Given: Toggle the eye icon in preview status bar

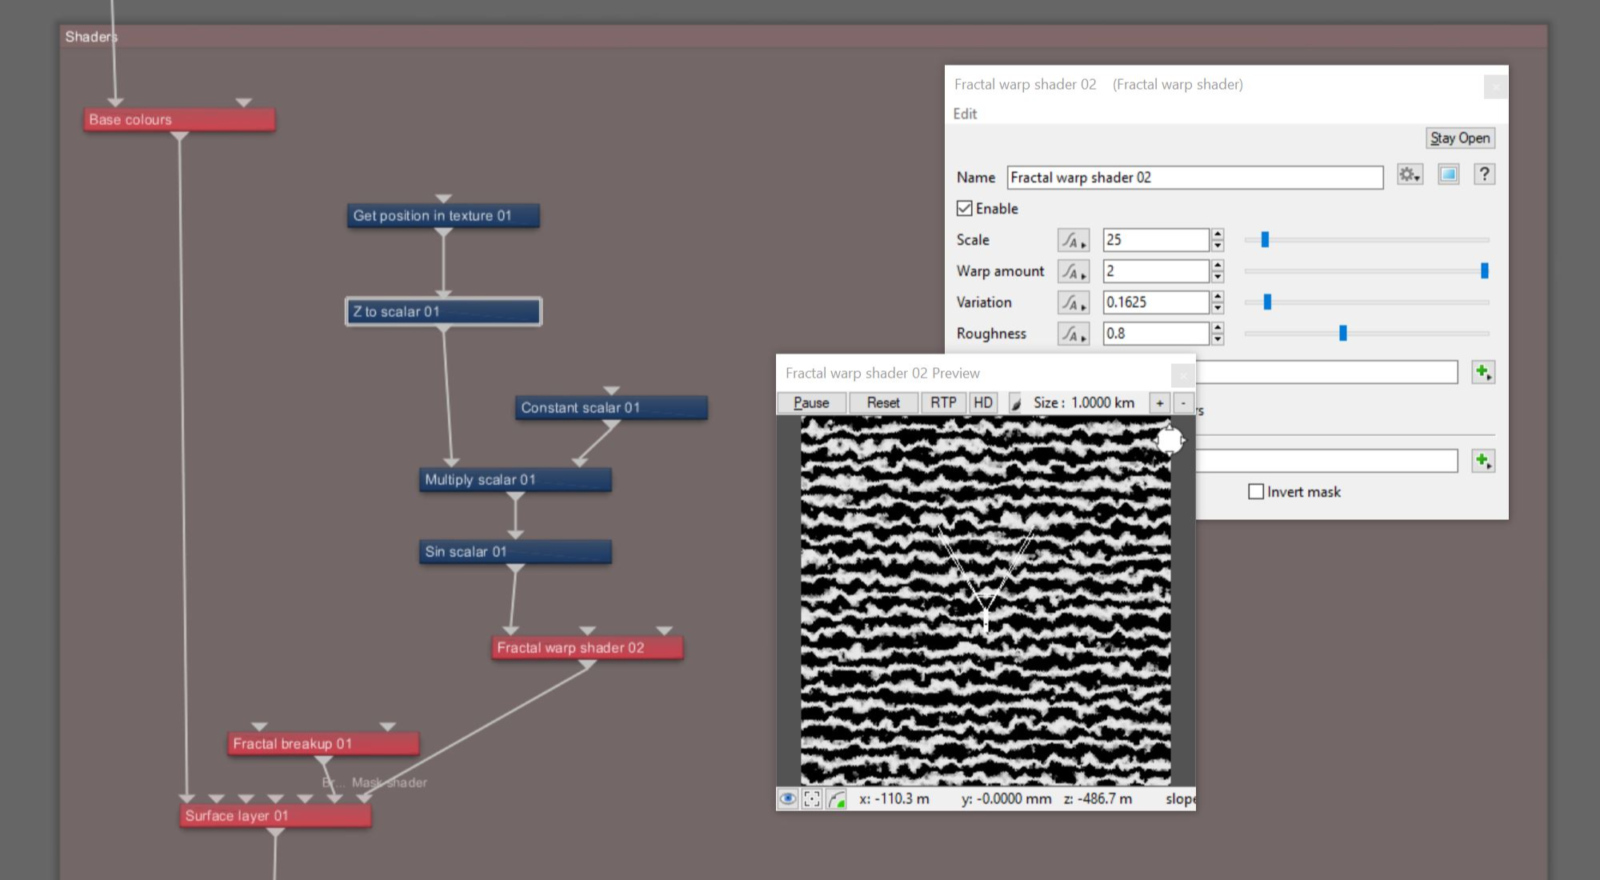Looking at the screenshot, I should (788, 798).
